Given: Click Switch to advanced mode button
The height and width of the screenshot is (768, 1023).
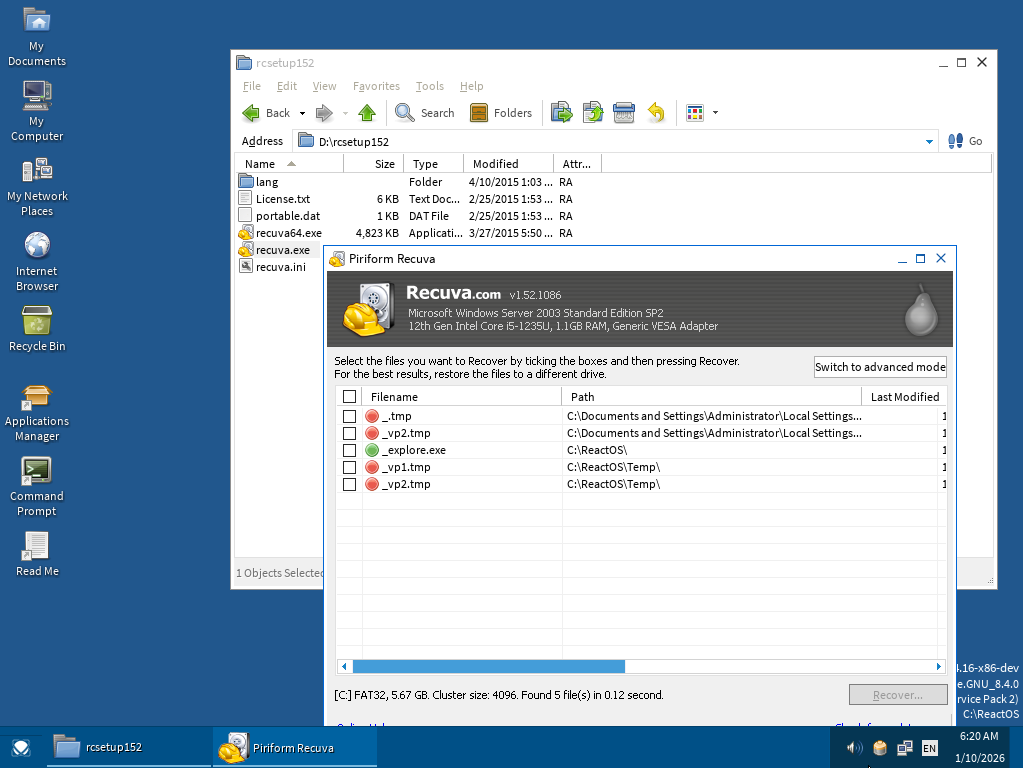Looking at the screenshot, I should tap(880, 367).
